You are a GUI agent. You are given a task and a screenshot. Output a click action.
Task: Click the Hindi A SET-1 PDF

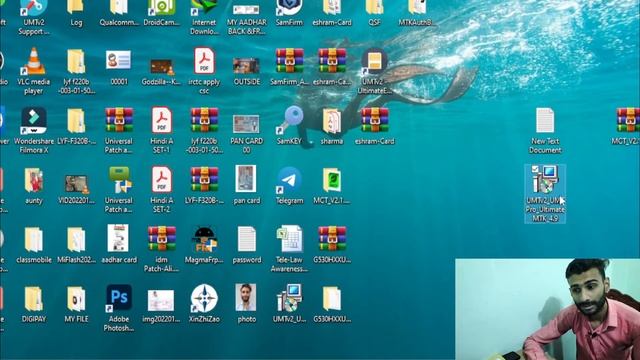pos(162,120)
